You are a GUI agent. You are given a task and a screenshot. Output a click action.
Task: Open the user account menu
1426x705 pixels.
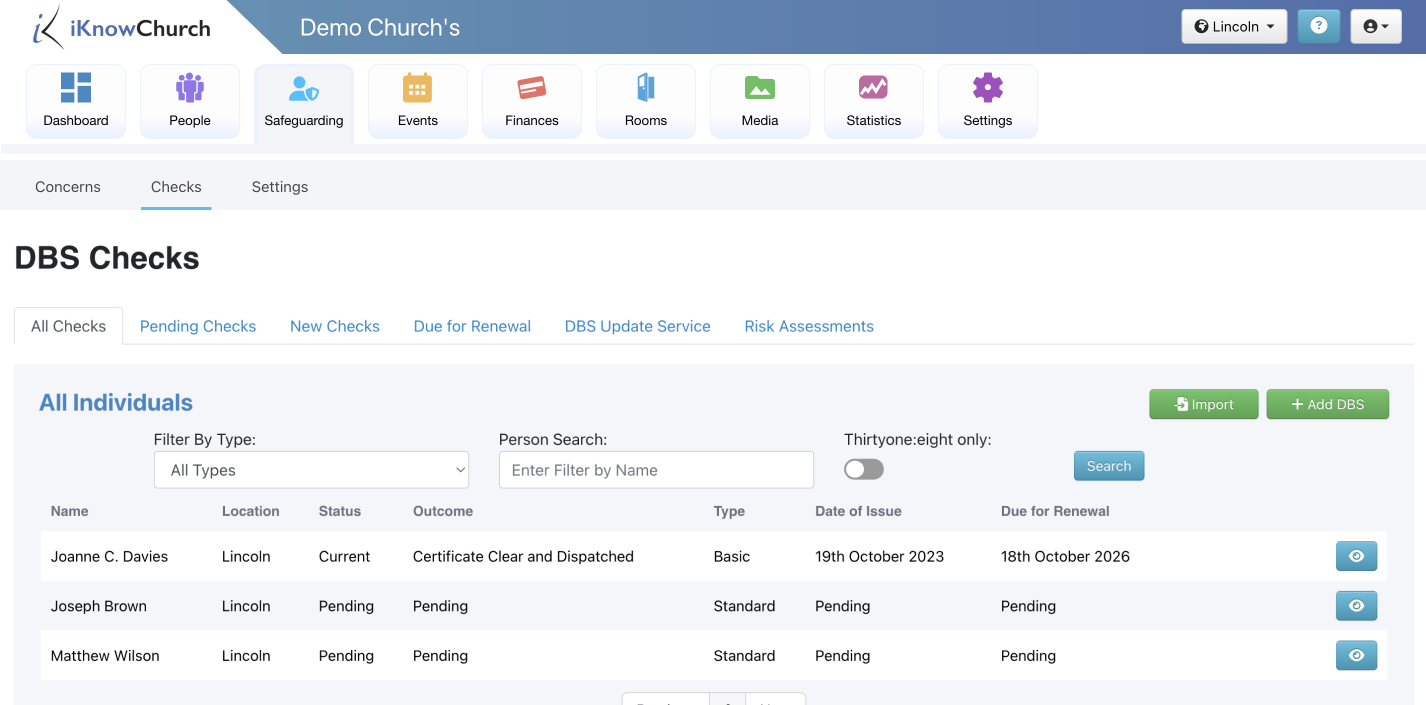coord(1376,26)
